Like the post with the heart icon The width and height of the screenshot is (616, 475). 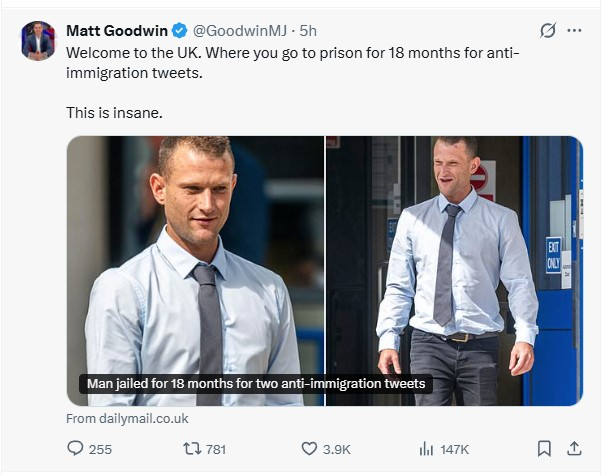click(x=309, y=449)
